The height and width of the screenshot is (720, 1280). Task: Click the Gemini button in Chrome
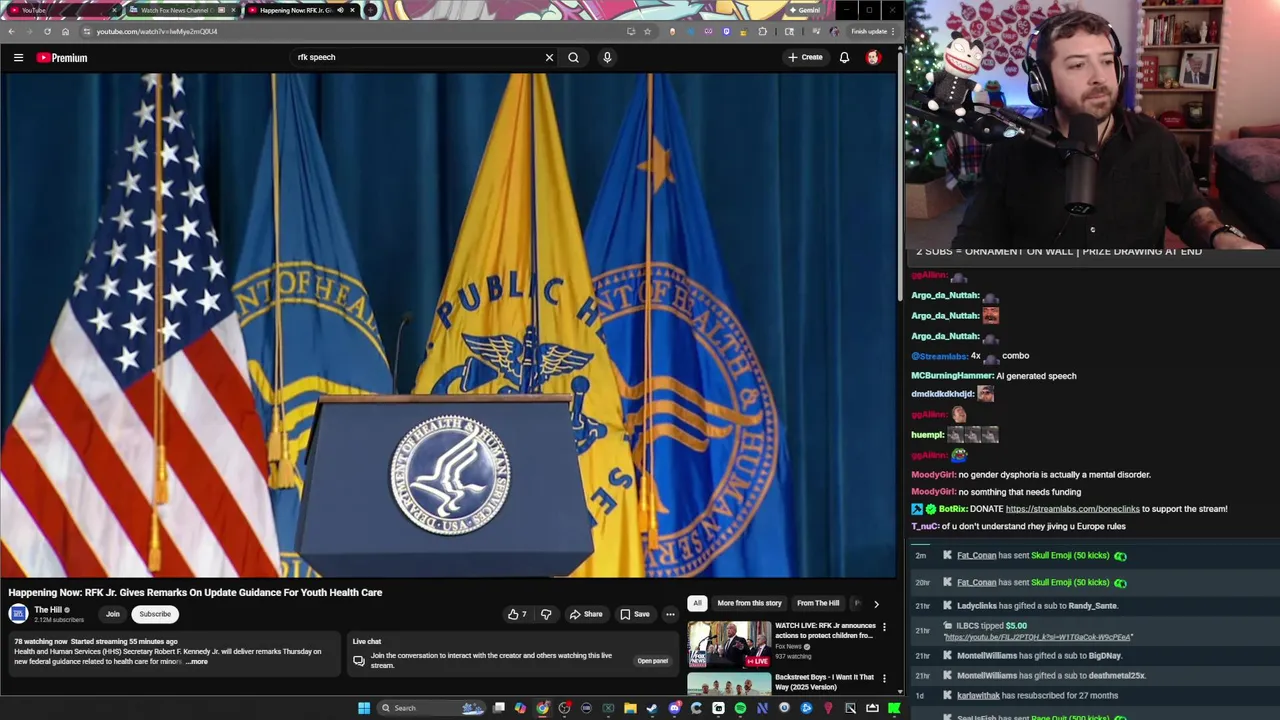click(805, 10)
